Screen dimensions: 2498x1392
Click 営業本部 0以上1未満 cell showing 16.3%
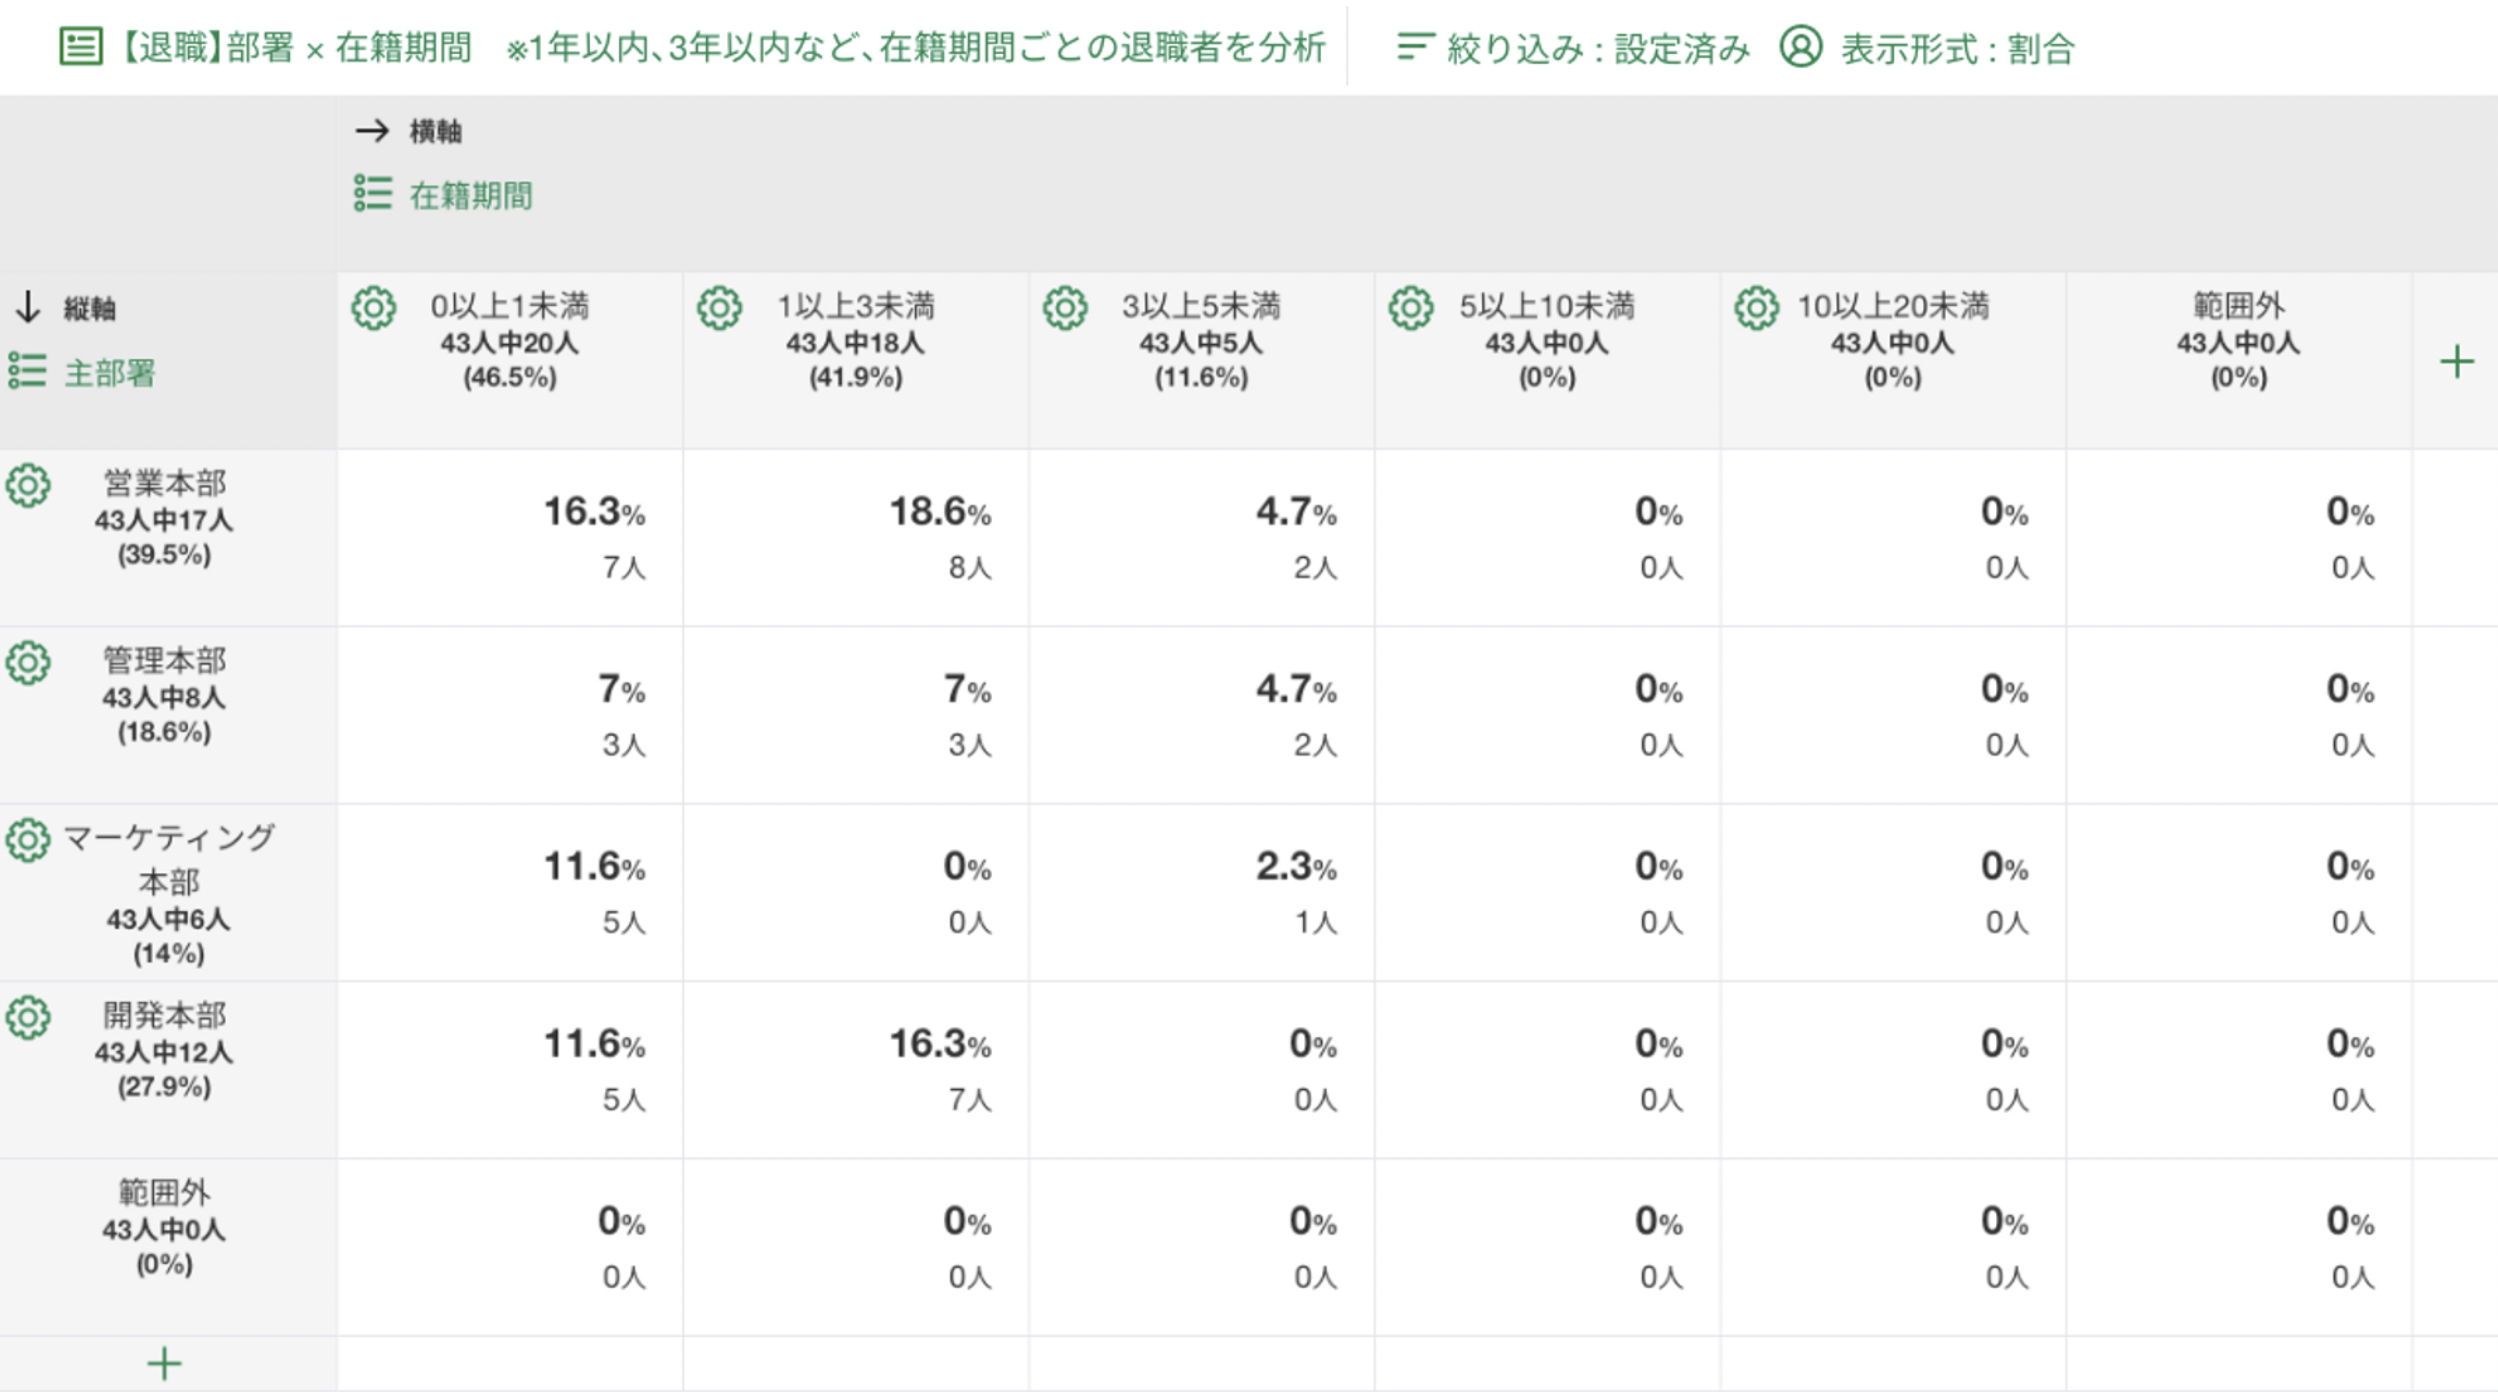510,537
